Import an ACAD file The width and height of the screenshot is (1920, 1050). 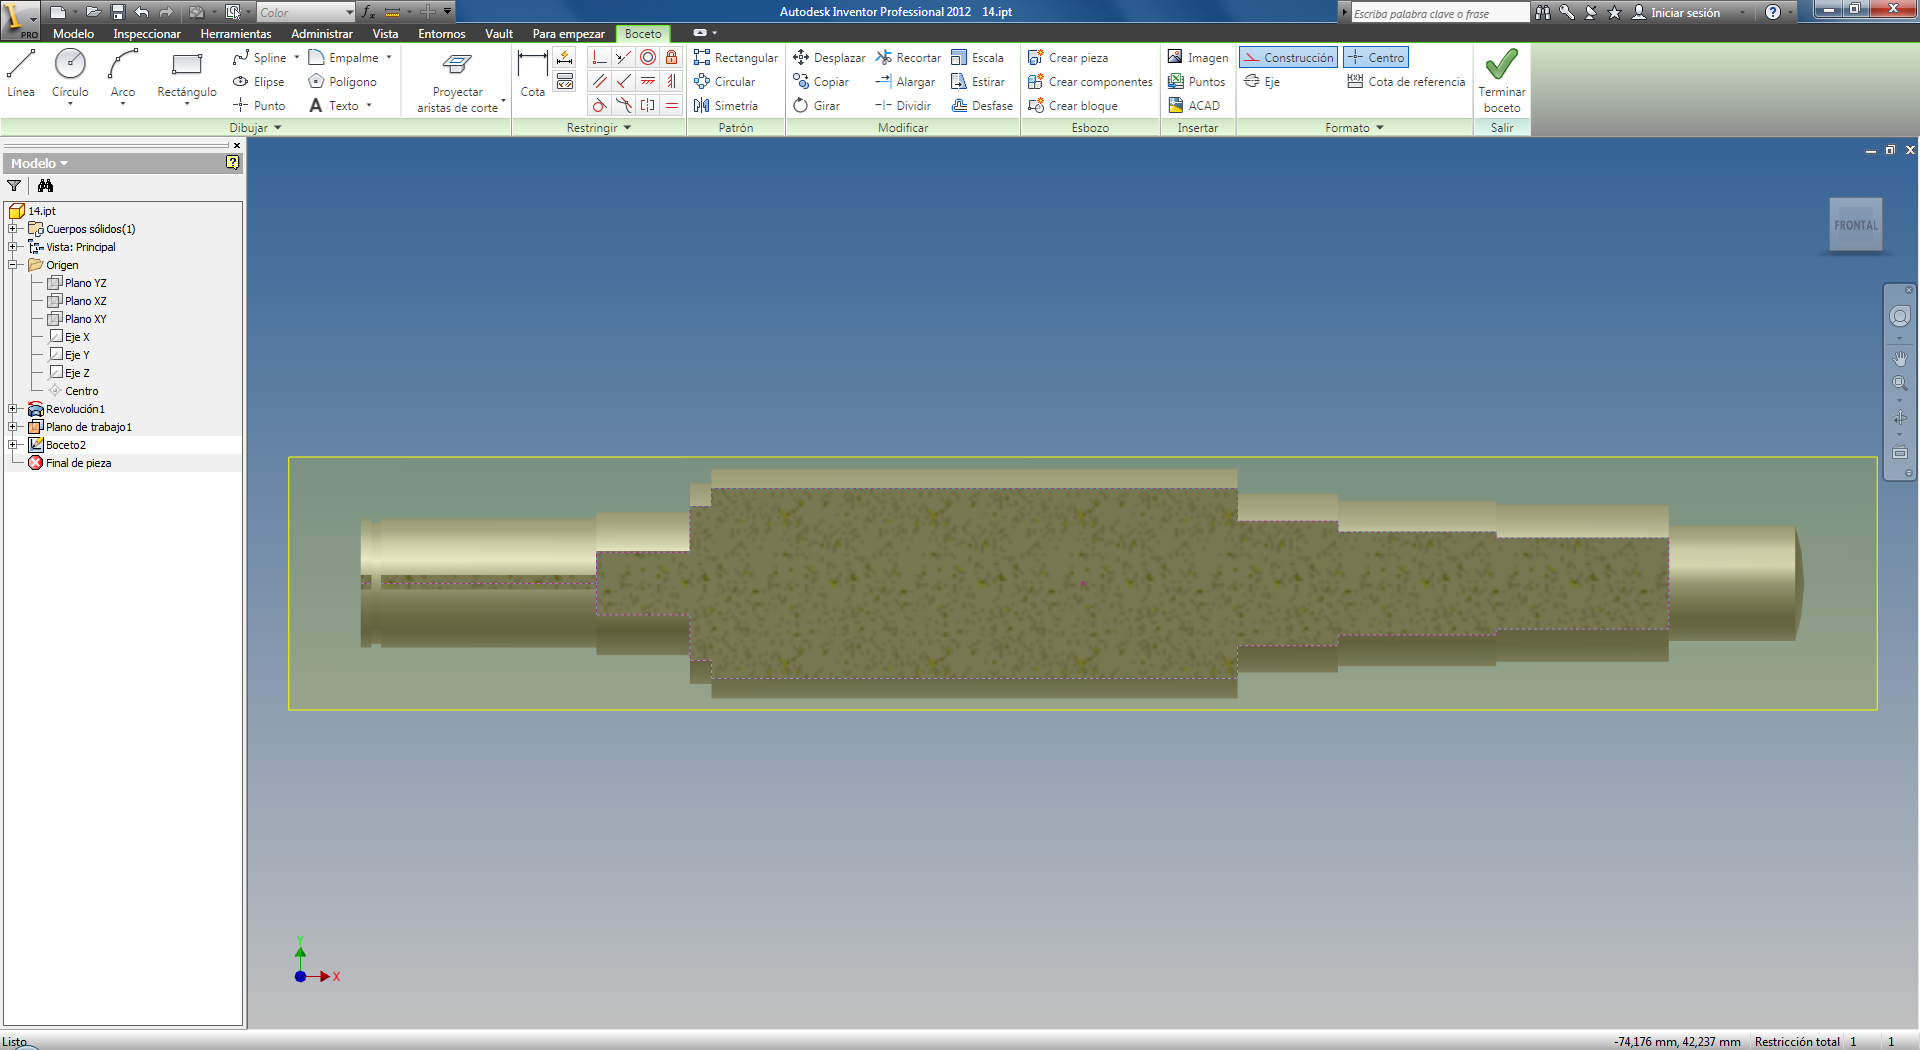(x=1194, y=106)
